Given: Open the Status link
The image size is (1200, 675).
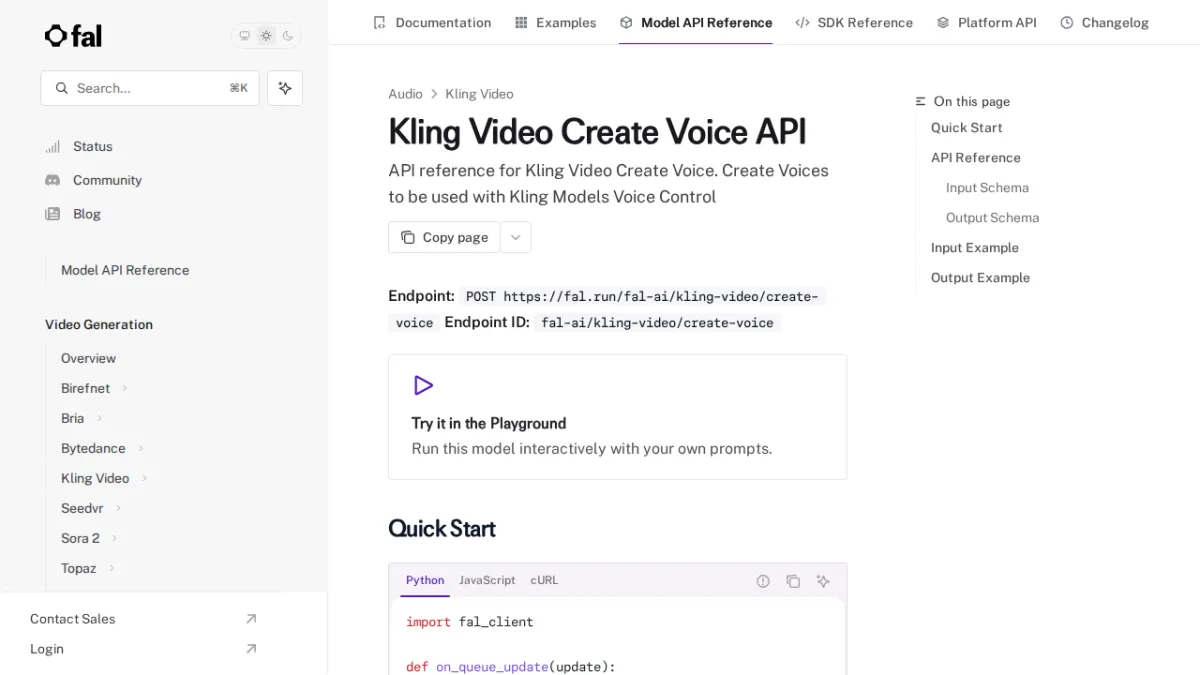Looking at the screenshot, I should click(x=92, y=146).
